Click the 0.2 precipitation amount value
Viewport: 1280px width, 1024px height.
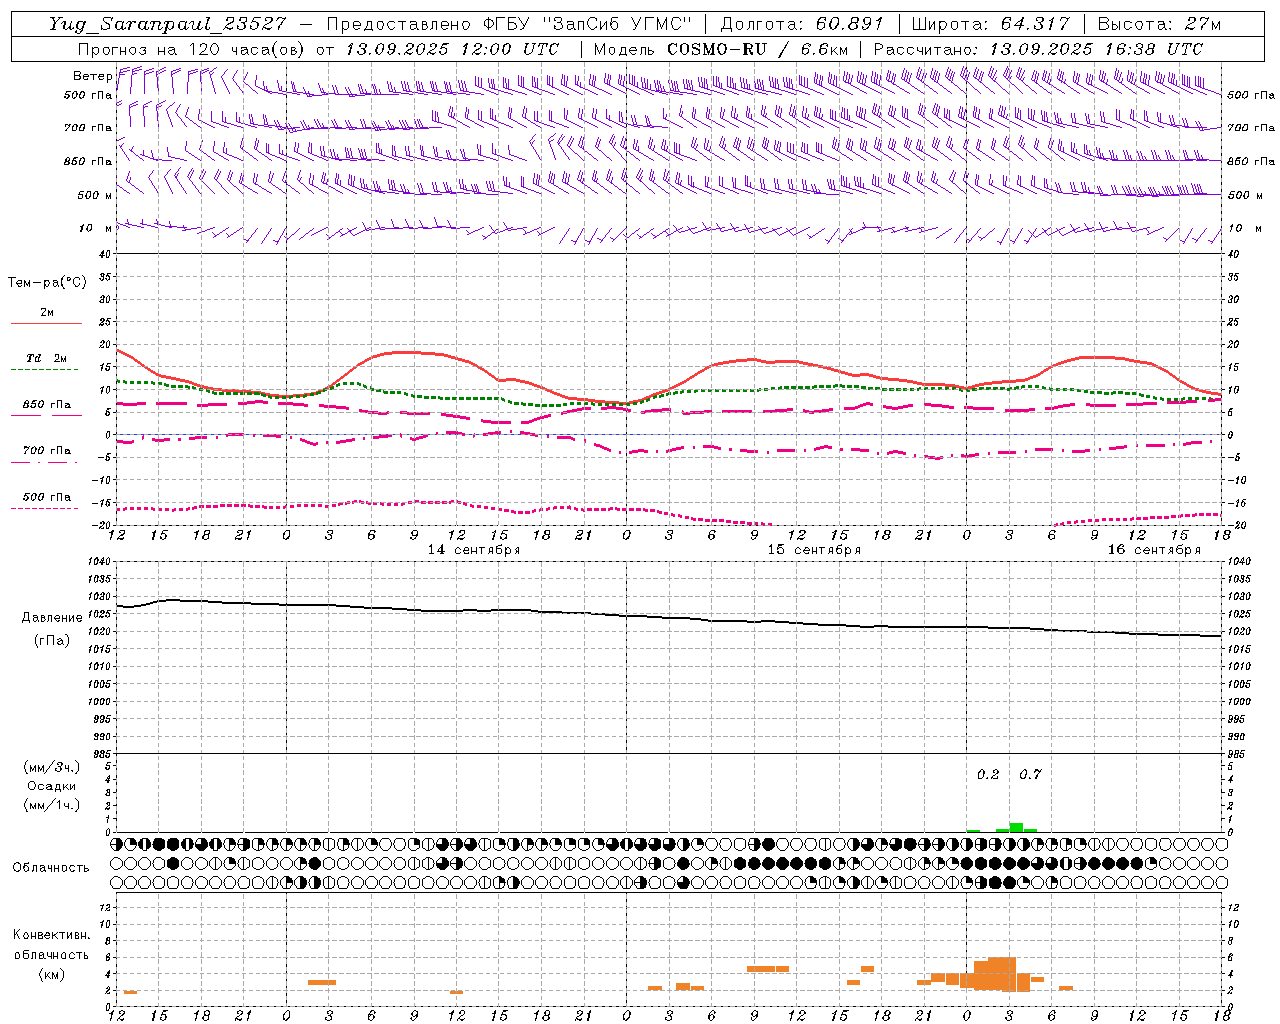click(x=988, y=775)
